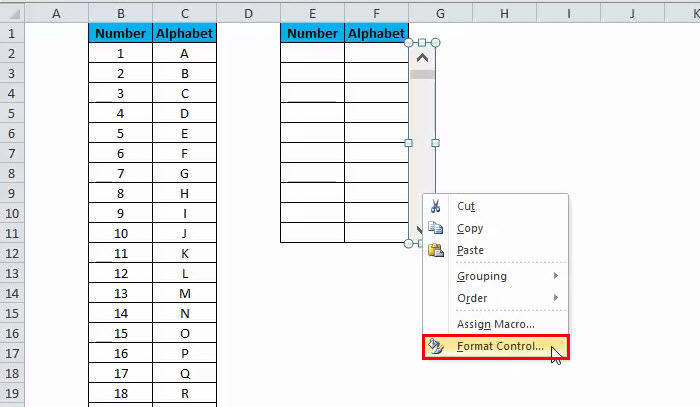Click the Number header in column E
The height and width of the screenshot is (407, 700).
click(312, 33)
